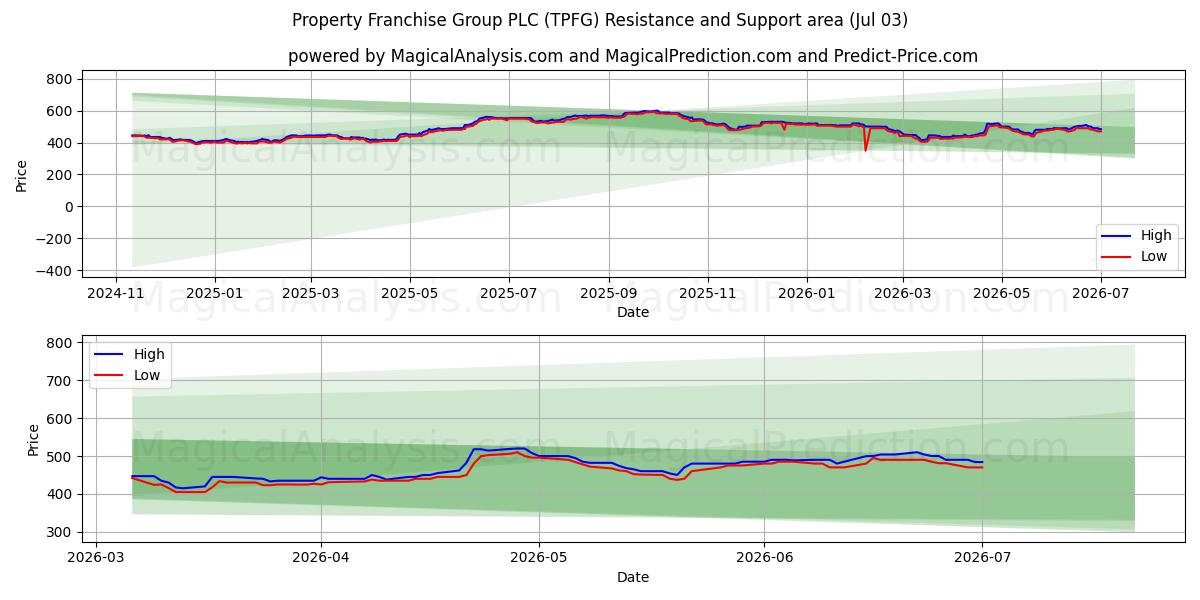This screenshot has width=1200, height=600.
Task: Click 'Low' in the bottom chart legend
Action: (147, 375)
